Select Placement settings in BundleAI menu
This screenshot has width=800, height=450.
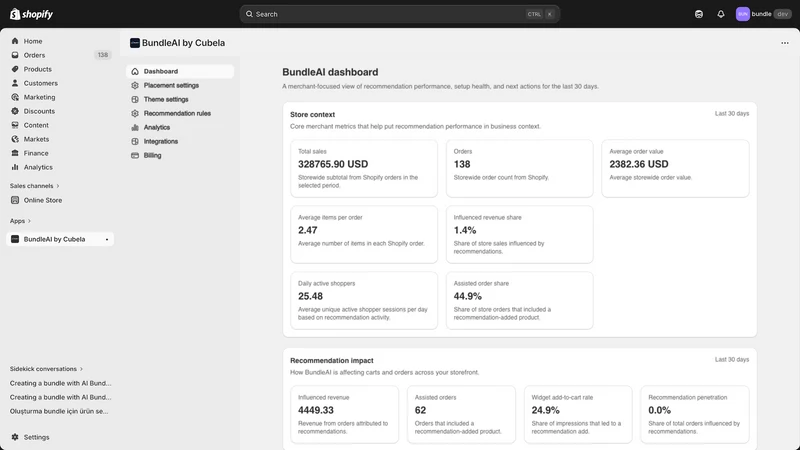pyautogui.click(x=171, y=85)
